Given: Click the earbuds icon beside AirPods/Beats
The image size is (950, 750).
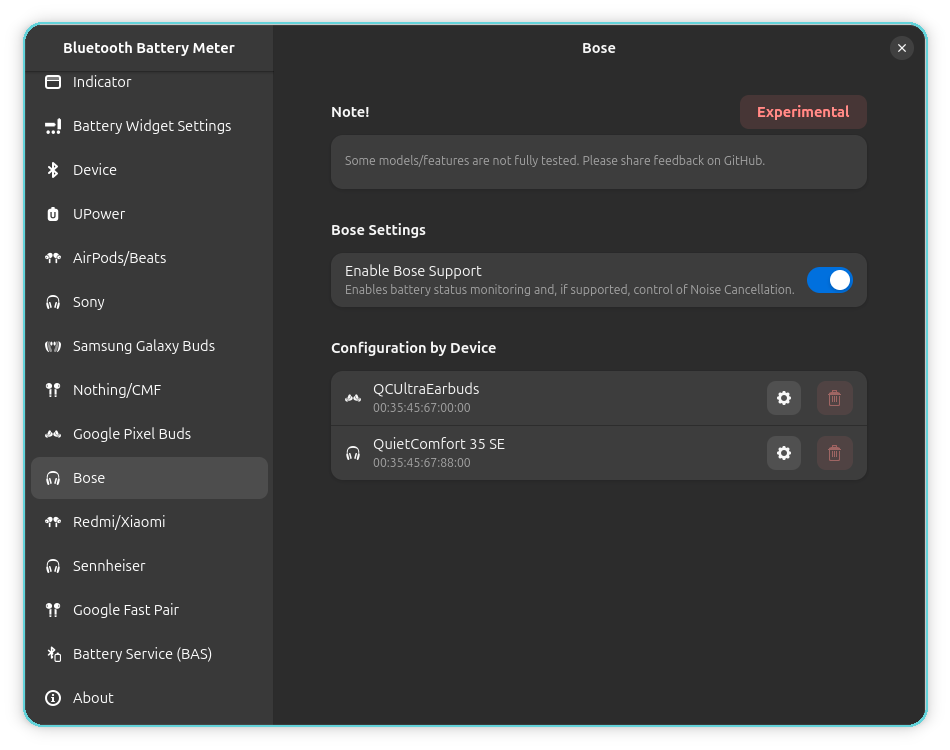Looking at the screenshot, I should click(x=53, y=258).
